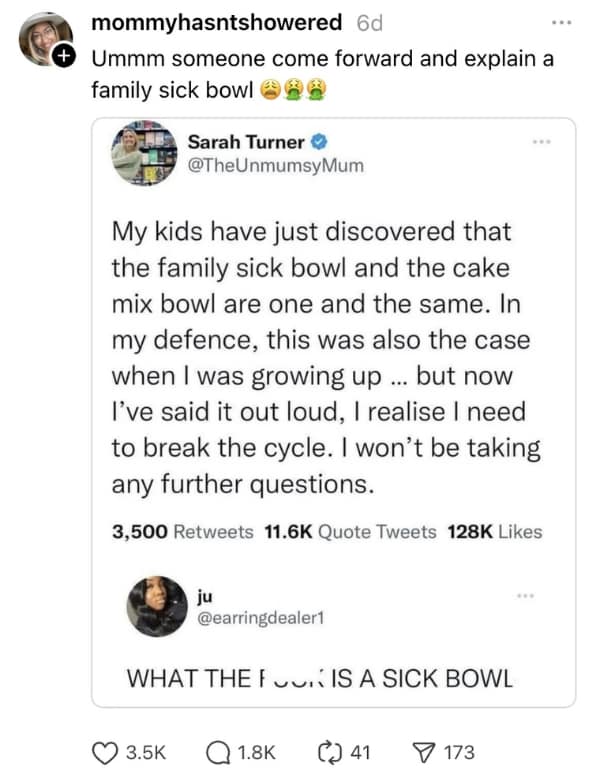The height and width of the screenshot is (778, 600).
Task: View the 3,500 Retweets list
Action: [x=183, y=532]
